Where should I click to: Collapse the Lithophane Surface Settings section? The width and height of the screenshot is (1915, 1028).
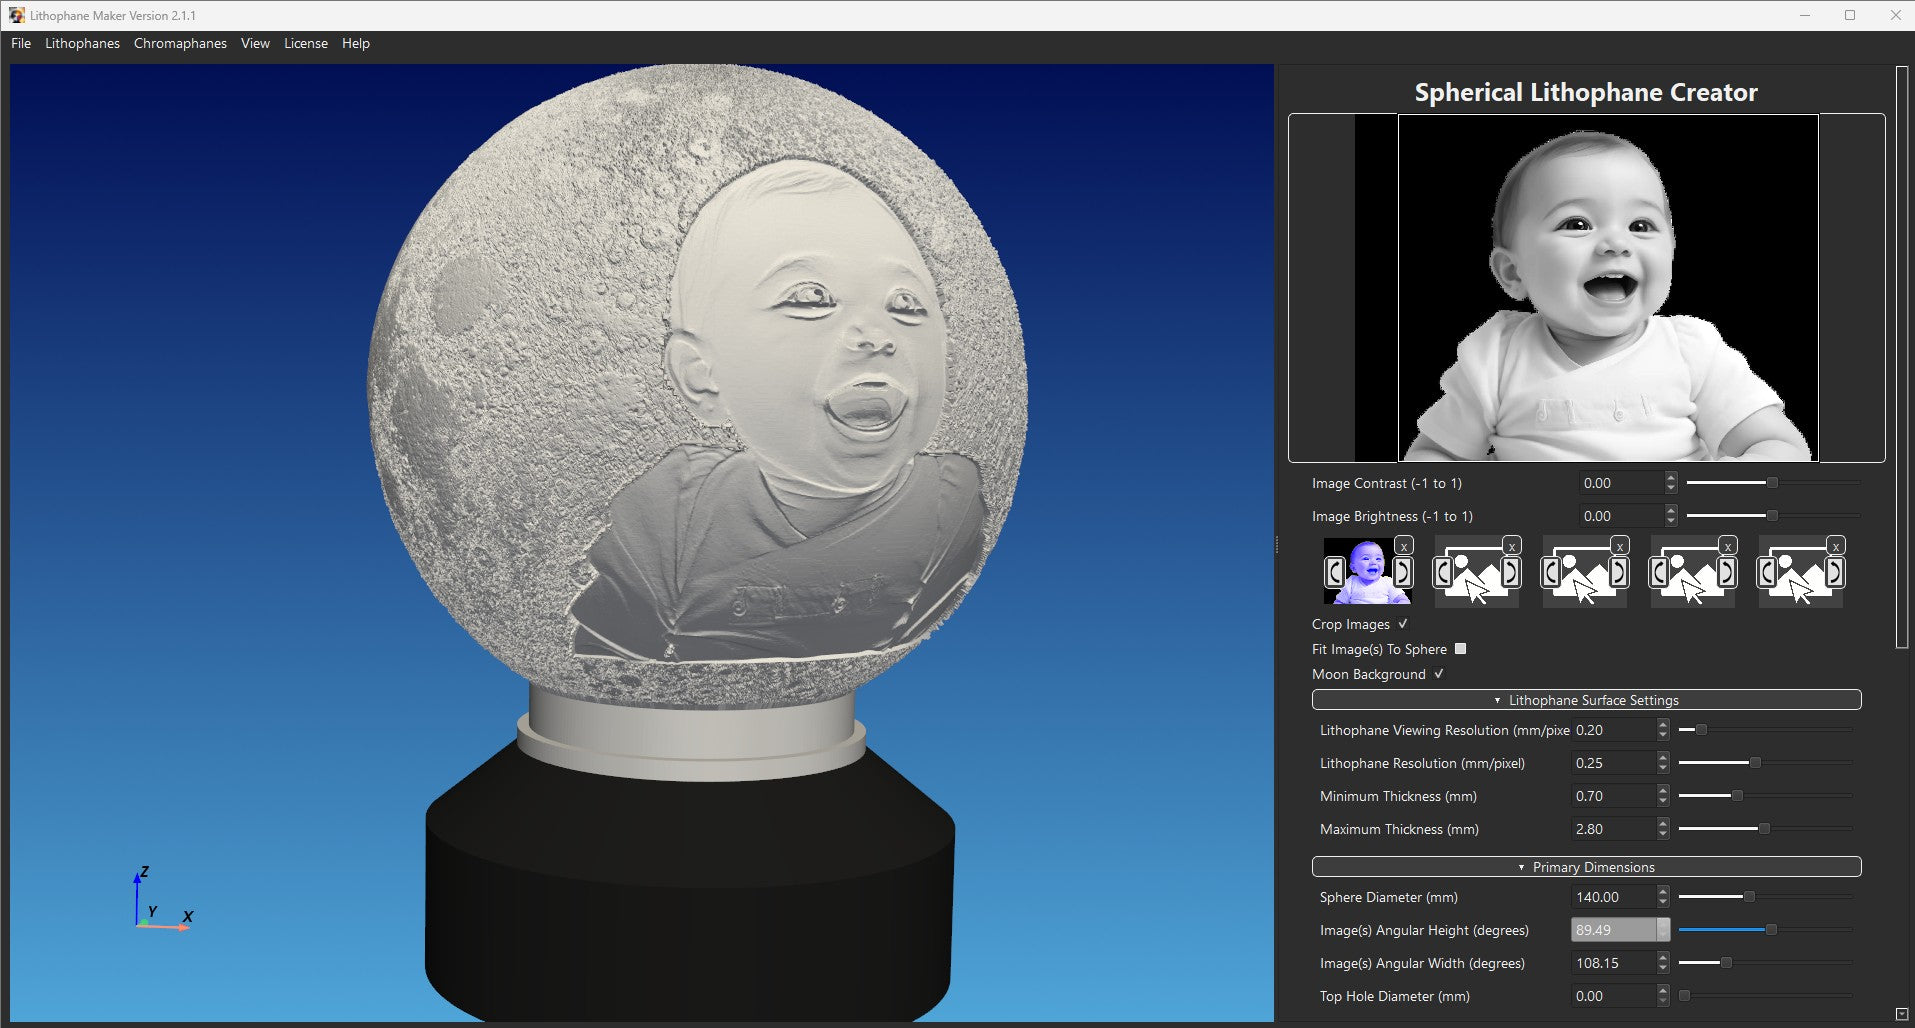point(1497,700)
